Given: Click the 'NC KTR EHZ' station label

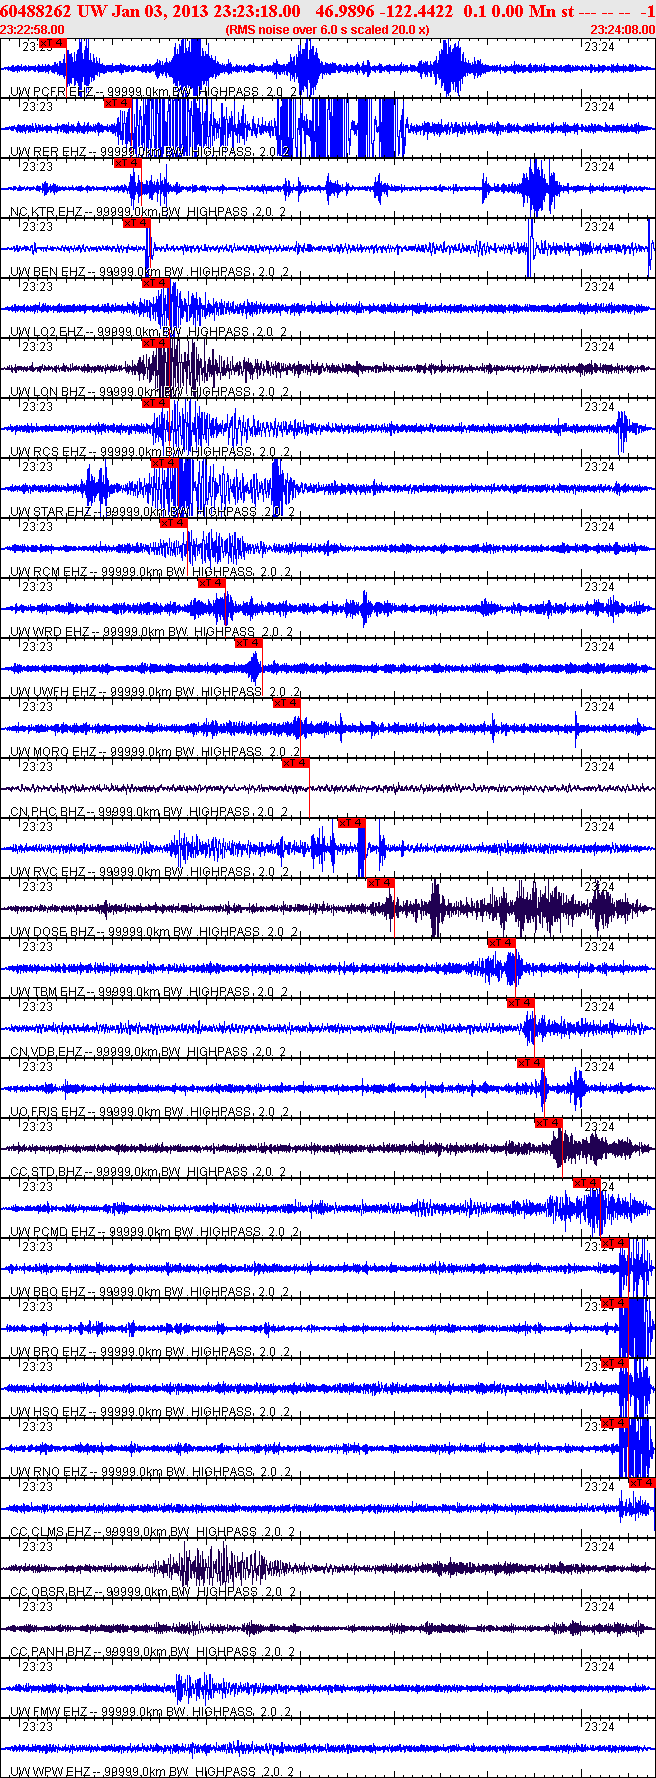Looking at the screenshot, I should pos(47,212).
